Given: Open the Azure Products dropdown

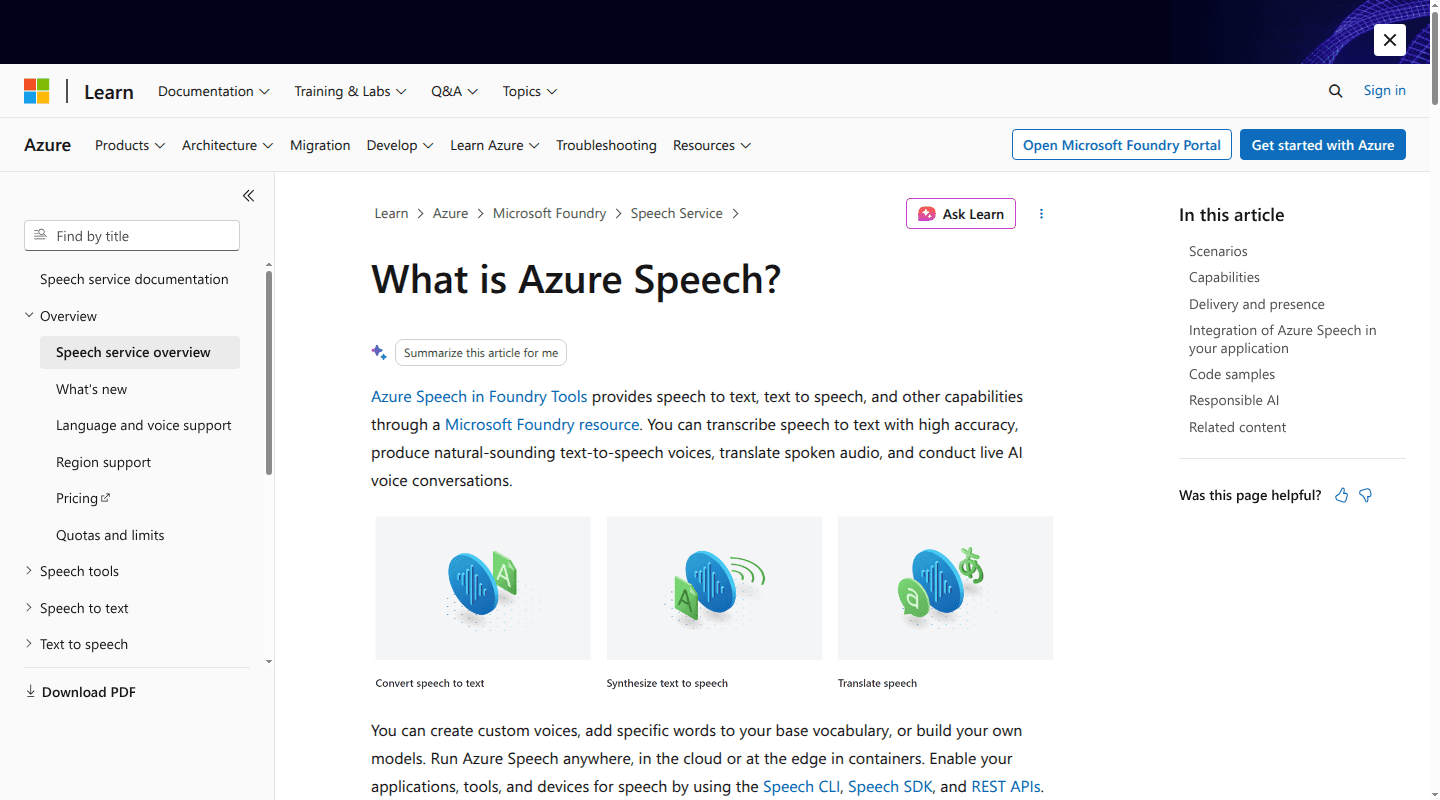Looking at the screenshot, I should [x=130, y=145].
